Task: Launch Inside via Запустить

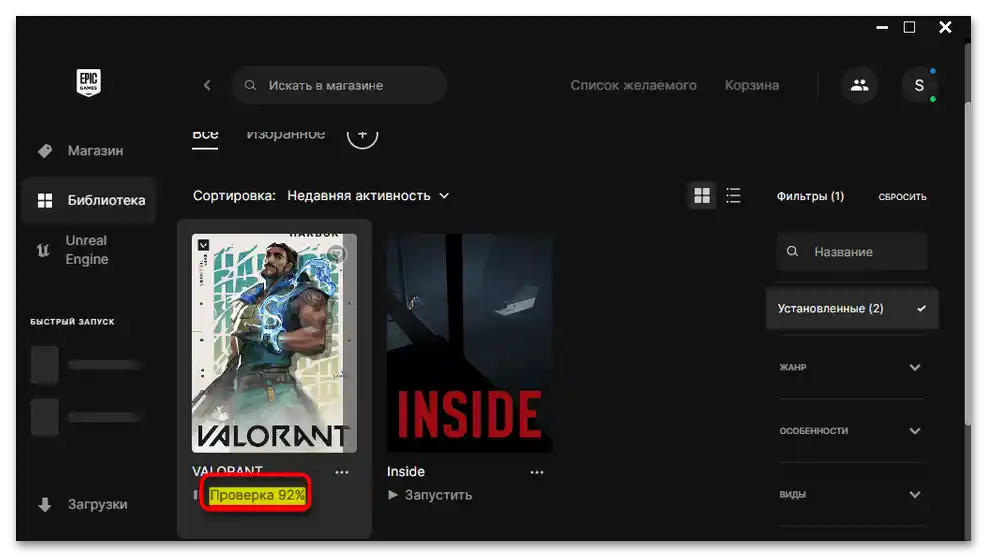Action: pyautogui.click(x=438, y=495)
